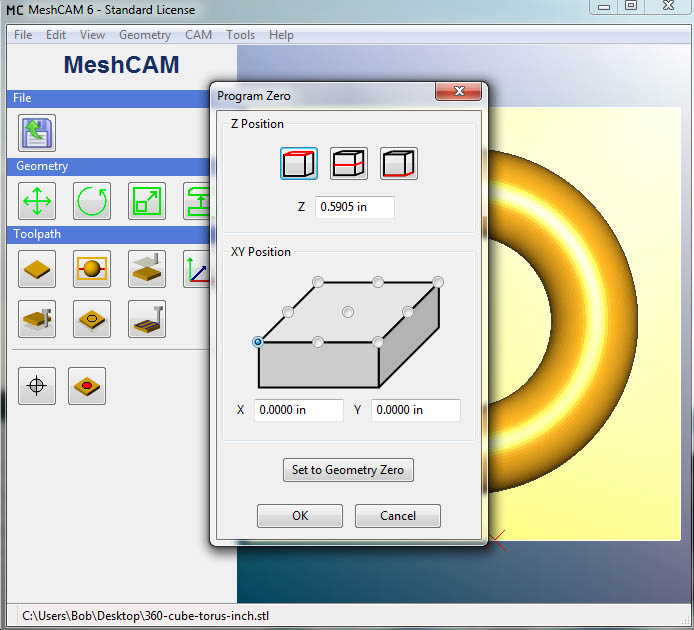Image resolution: width=694 pixels, height=630 pixels.
Task: Open the View menu
Action: 92,35
